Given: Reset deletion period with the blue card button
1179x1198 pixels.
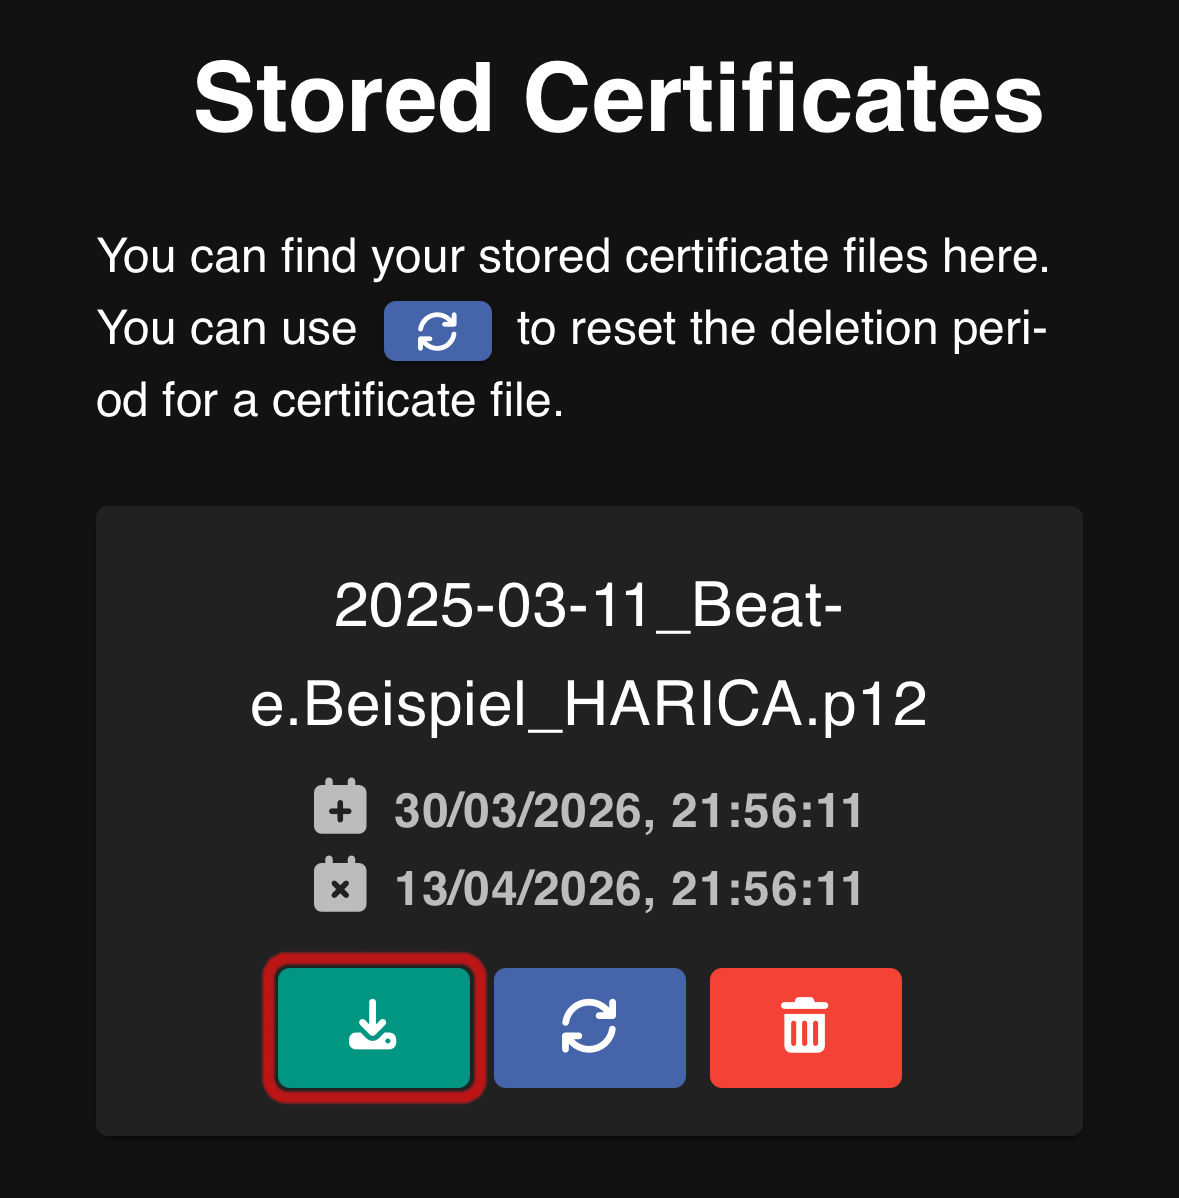Looking at the screenshot, I should (589, 1027).
